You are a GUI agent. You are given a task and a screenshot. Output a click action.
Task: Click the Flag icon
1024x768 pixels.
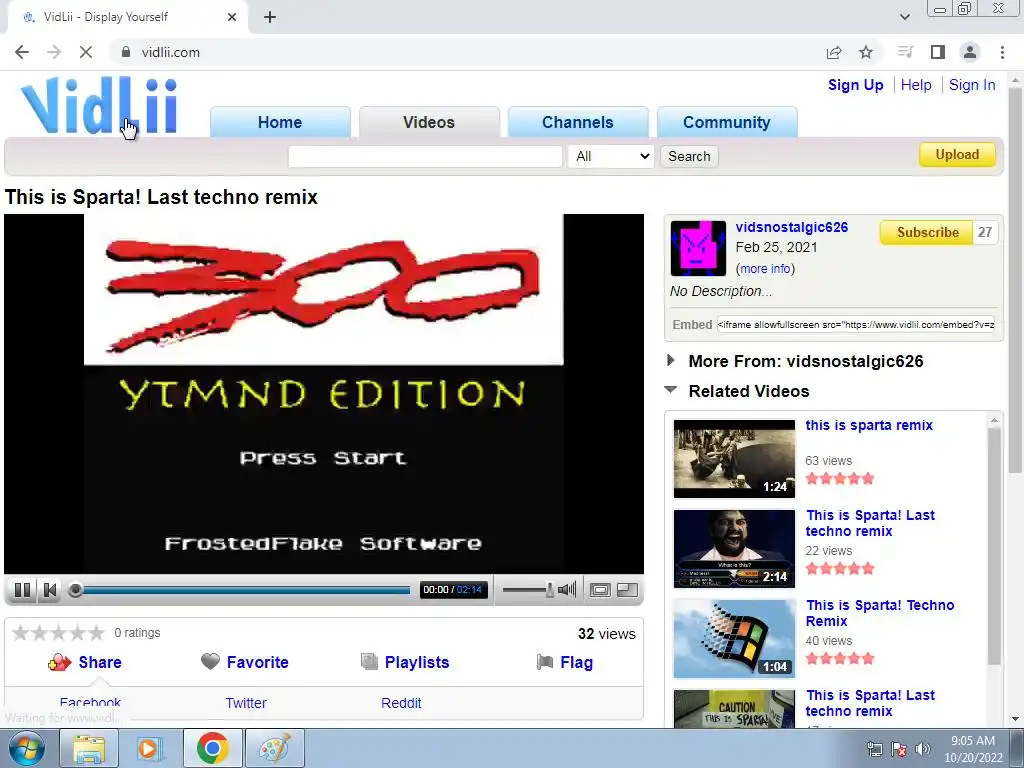(545, 662)
